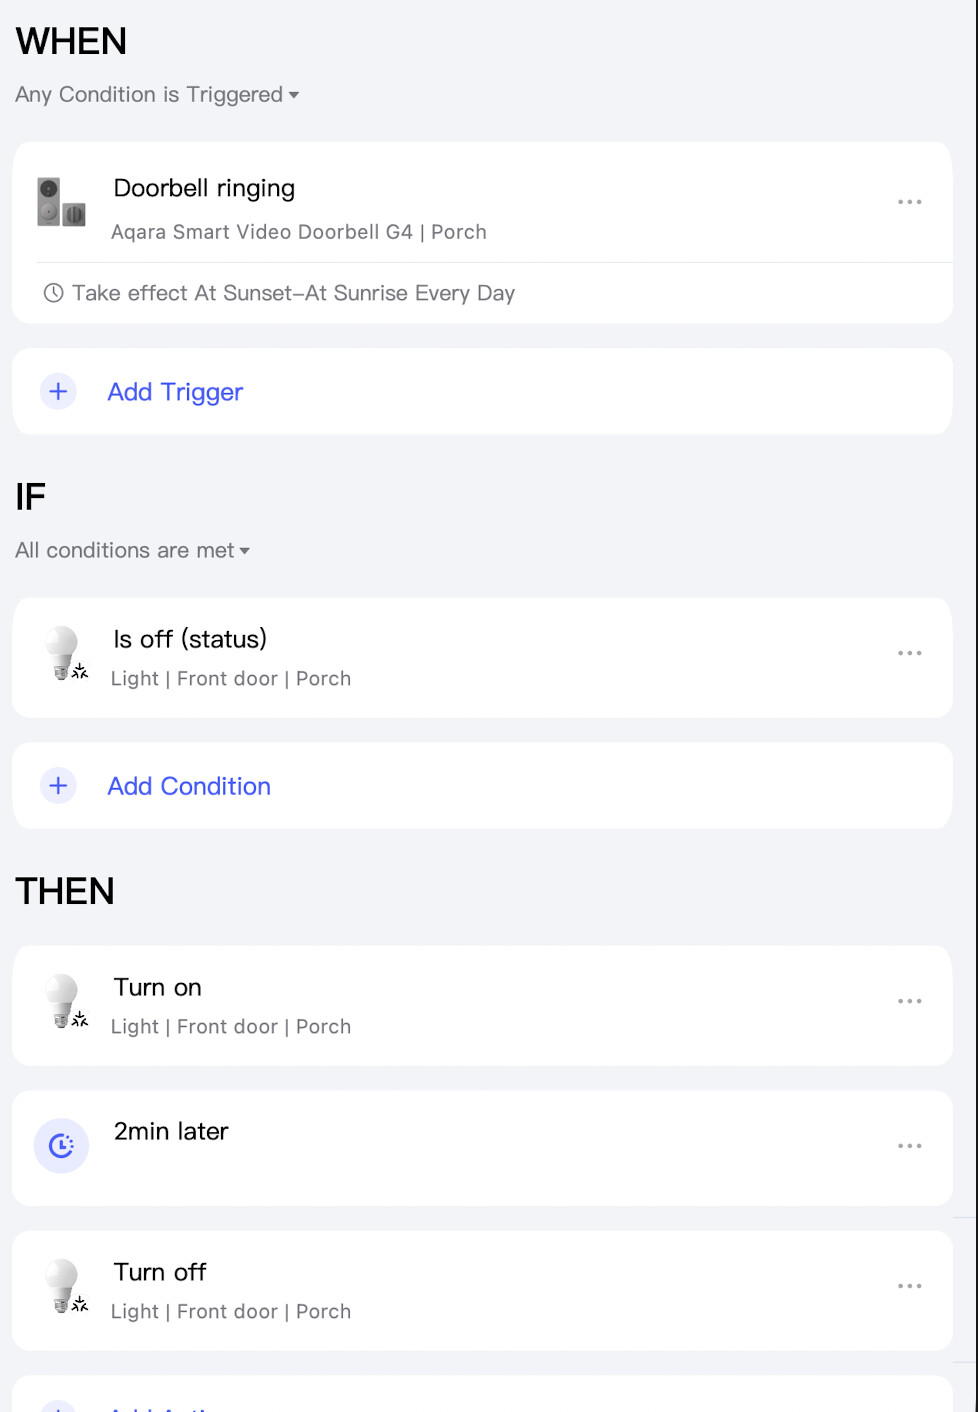Click the light bulb icon in Turn on action
This screenshot has width=978, height=1412.
[64, 1001]
